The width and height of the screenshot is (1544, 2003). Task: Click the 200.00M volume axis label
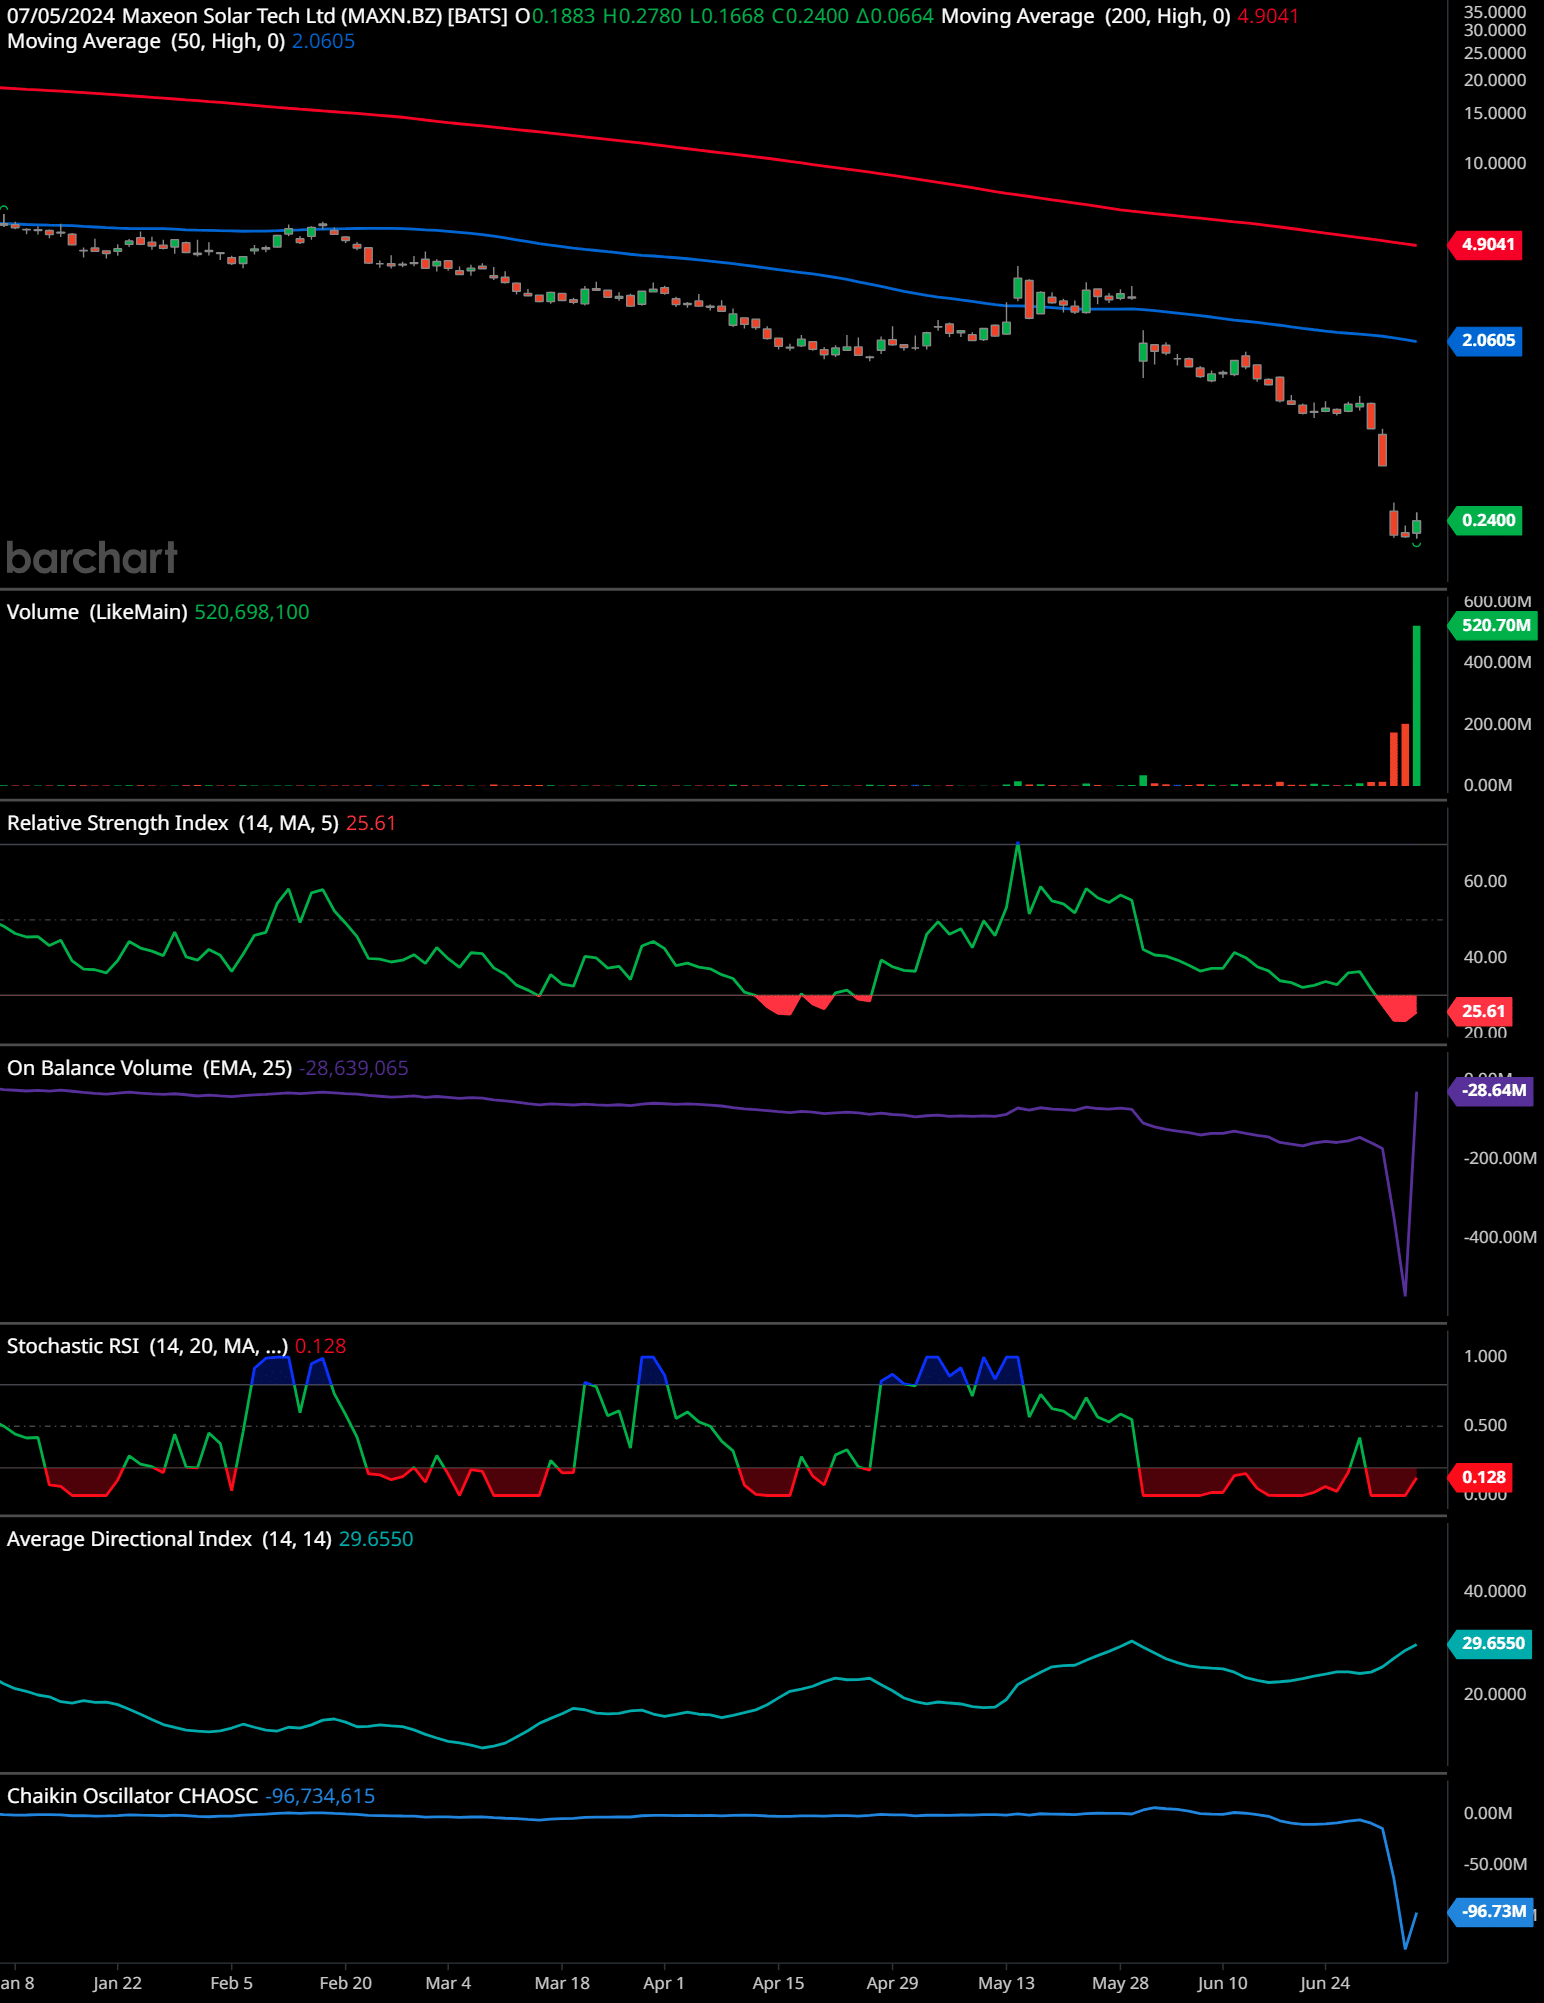pos(1497,724)
